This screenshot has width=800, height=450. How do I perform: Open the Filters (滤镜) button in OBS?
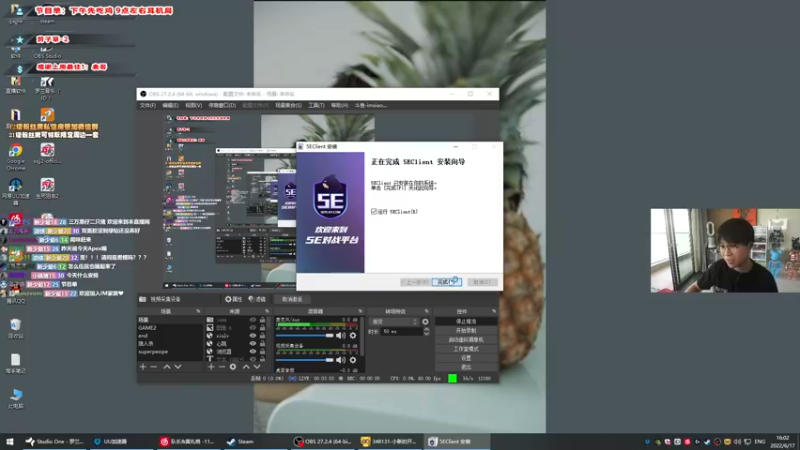tap(257, 299)
